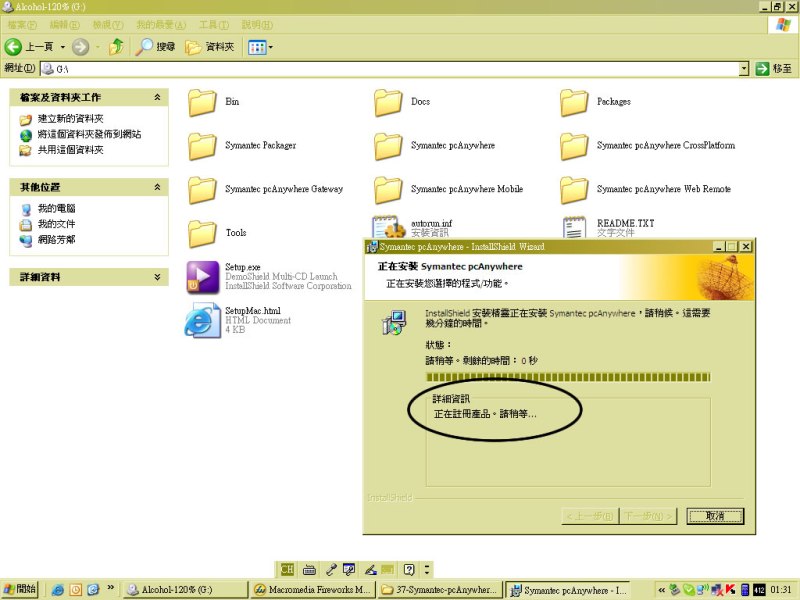
Task: Toggle the 資料夾 folders pane
Action: coord(210,47)
